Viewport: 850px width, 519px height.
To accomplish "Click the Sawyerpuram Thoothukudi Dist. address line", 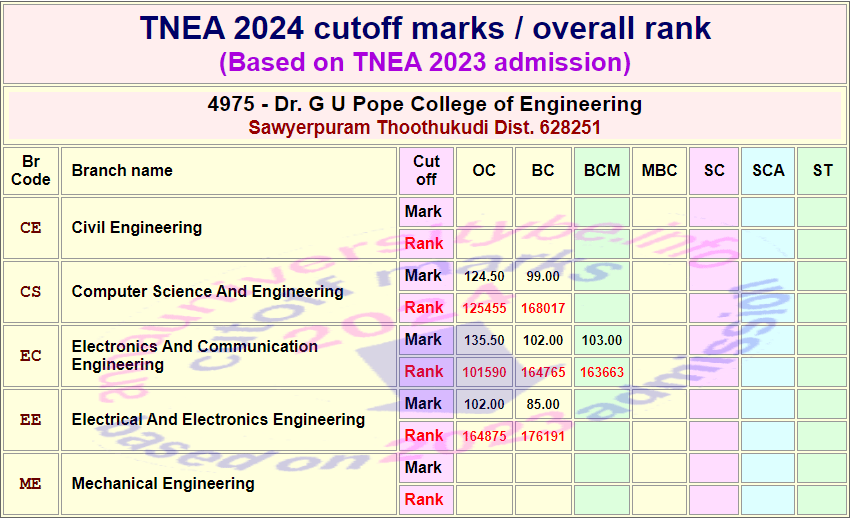I will (425, 127).
